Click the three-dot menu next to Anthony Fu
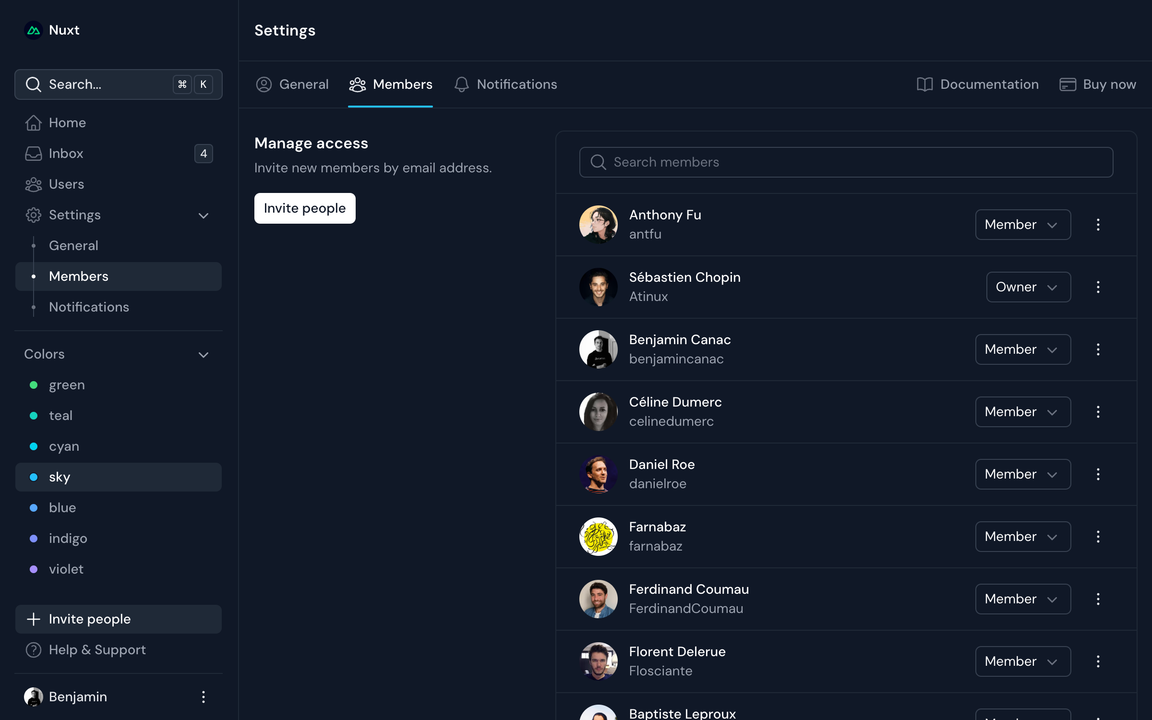 click(1098, 224)
